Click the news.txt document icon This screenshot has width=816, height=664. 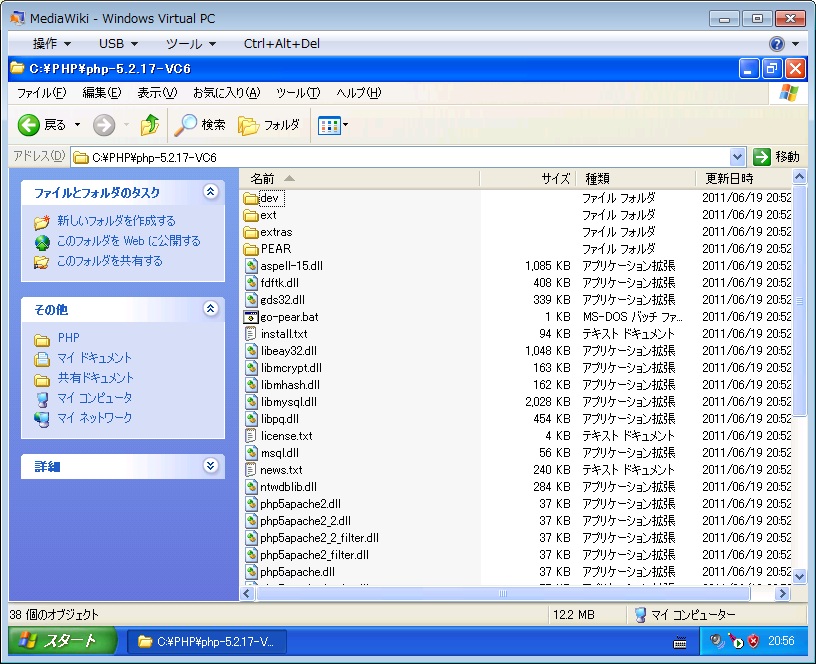251,470
